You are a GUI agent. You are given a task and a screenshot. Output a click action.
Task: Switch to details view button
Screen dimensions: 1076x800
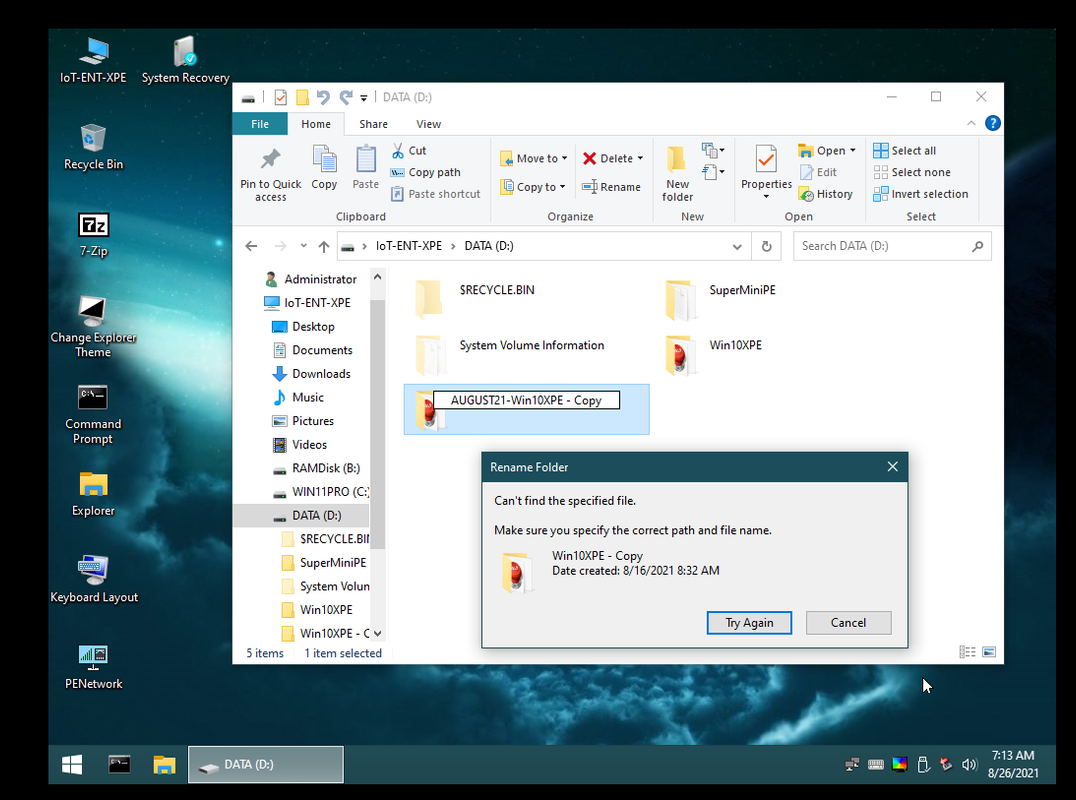[967, 652]
